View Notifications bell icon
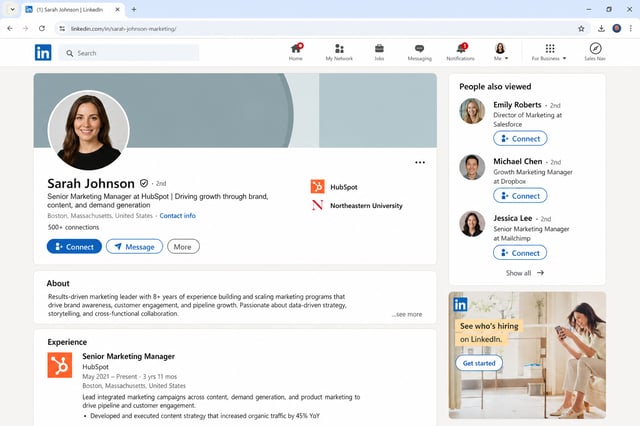The width and height of the screenshot is (640, 426). click(x=460, y=52)
